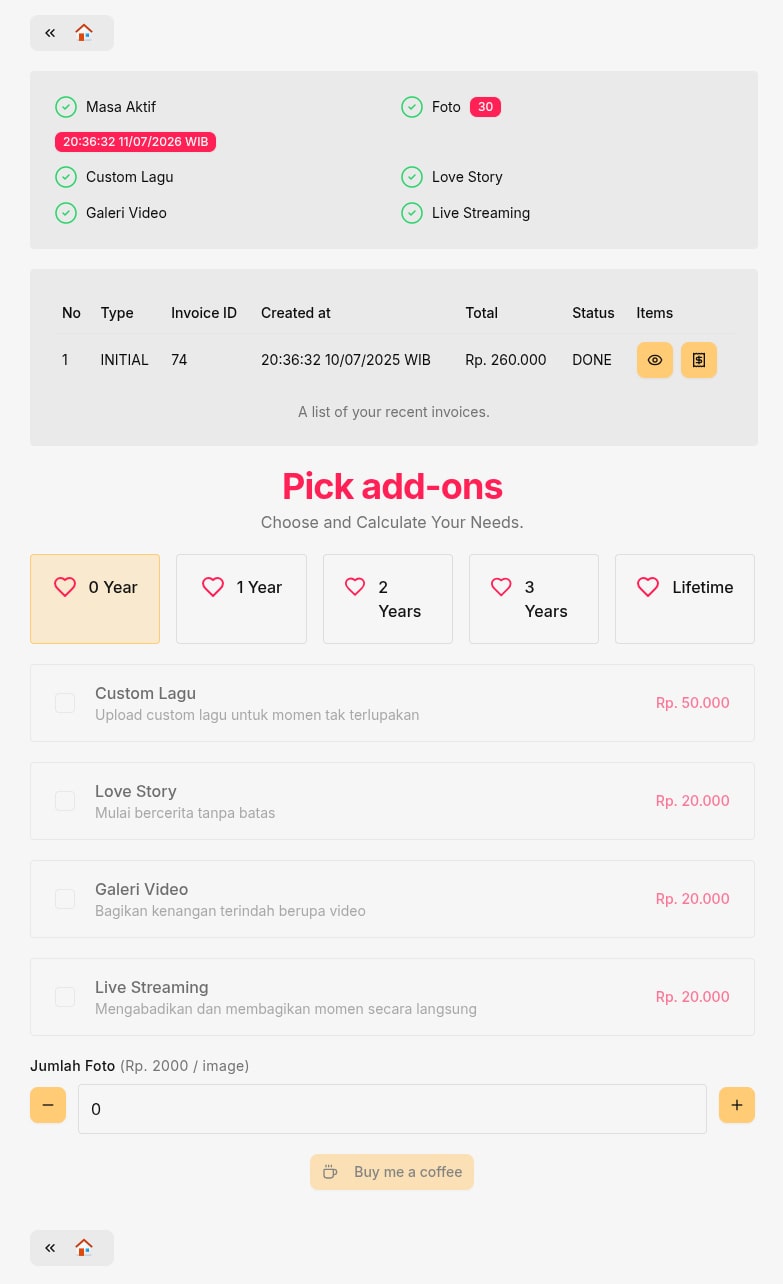Viewport: 783px width, 1284px height.
Task: Choose the 2 Years duration option
Action: coord(388,599)
